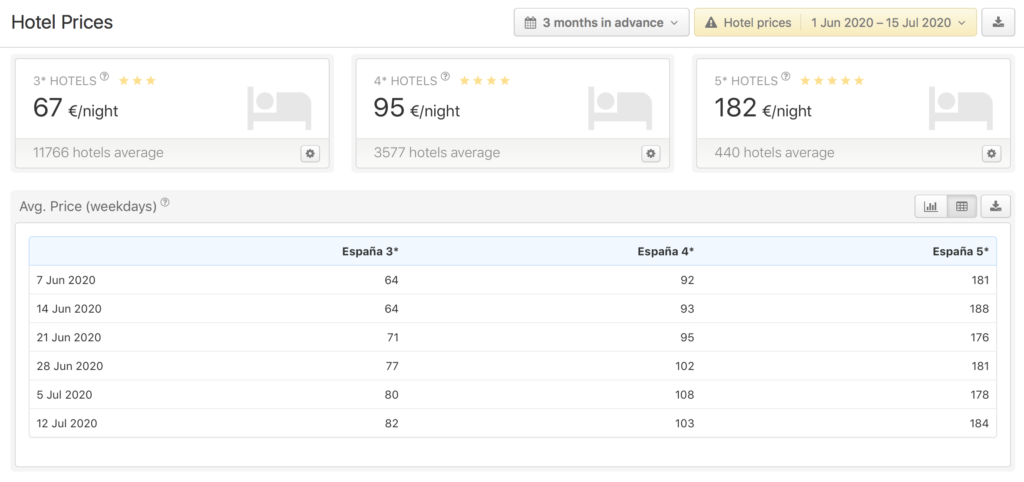
Task: Click the España 3* column header
Action: [x=370, y=251]
